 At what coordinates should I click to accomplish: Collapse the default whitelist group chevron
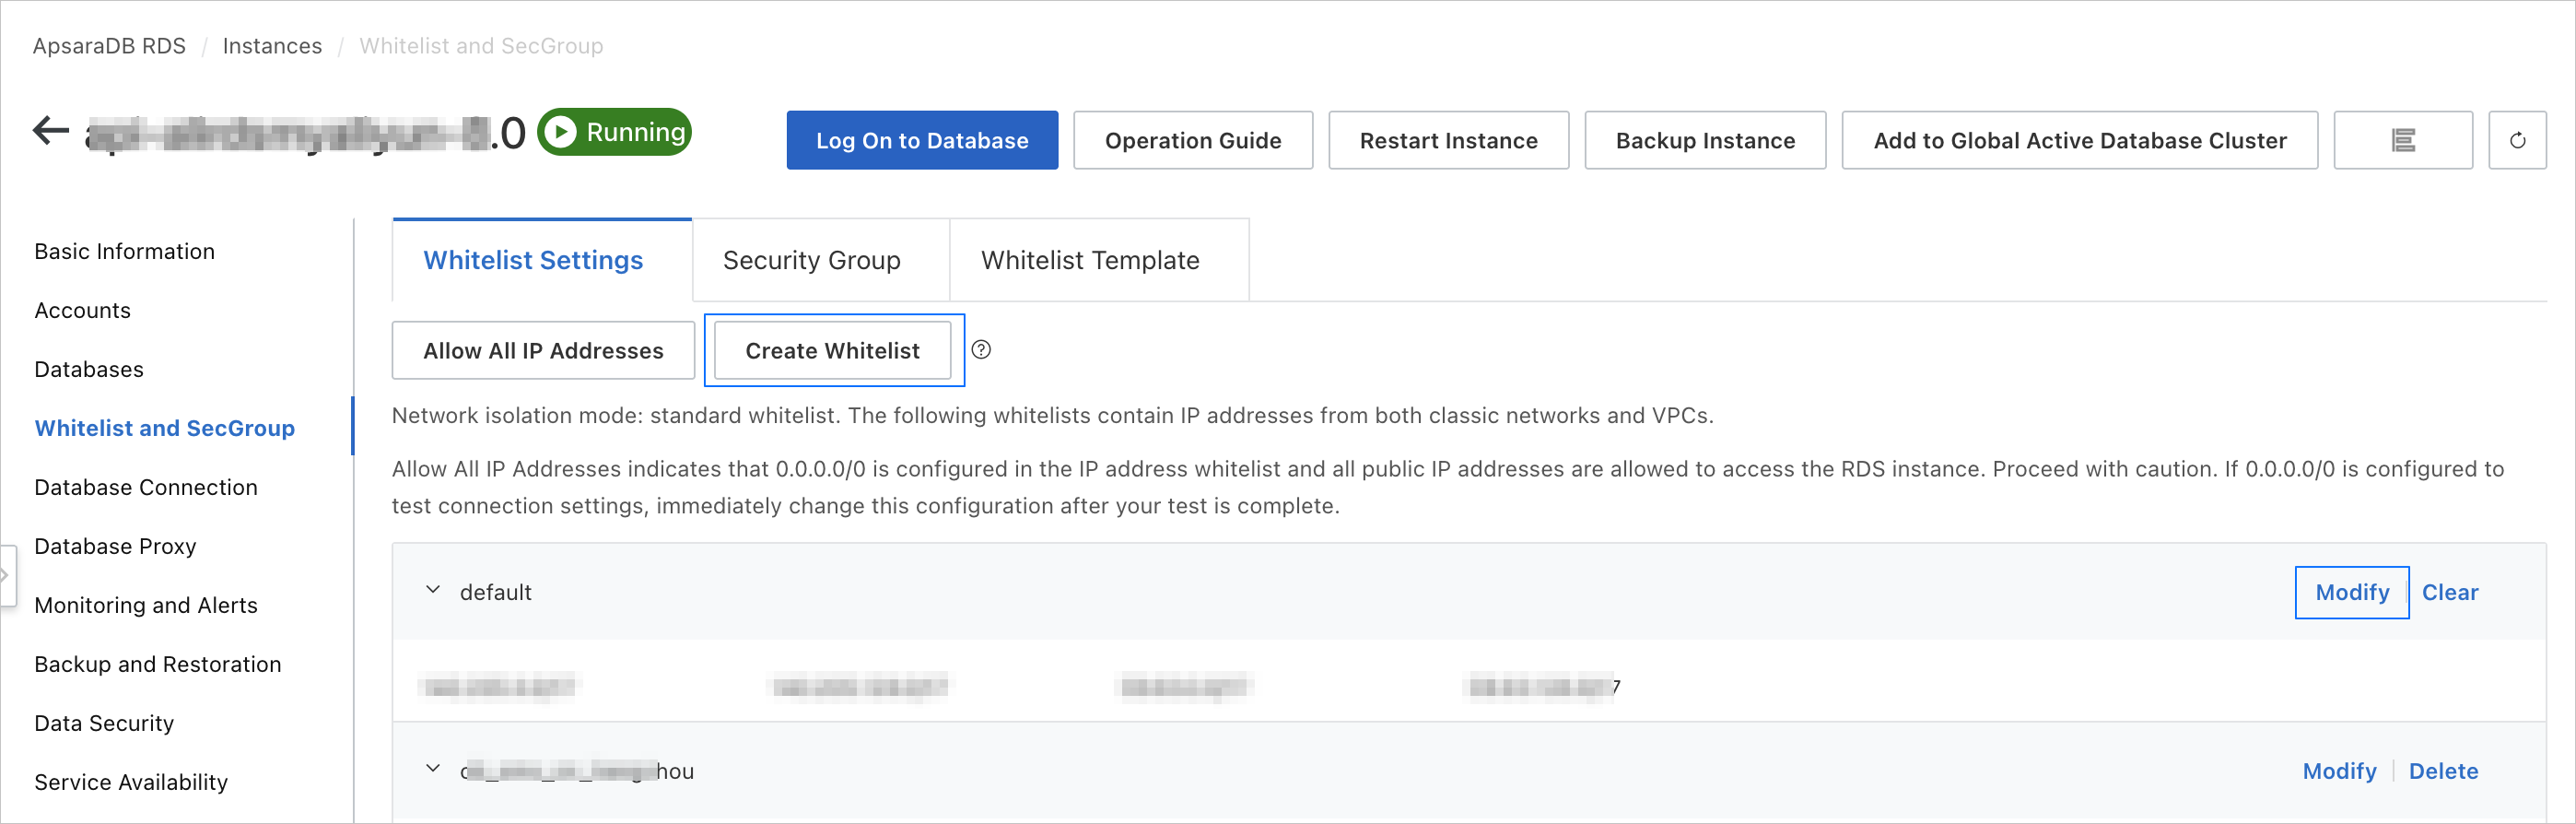click(x=432, y=590)
